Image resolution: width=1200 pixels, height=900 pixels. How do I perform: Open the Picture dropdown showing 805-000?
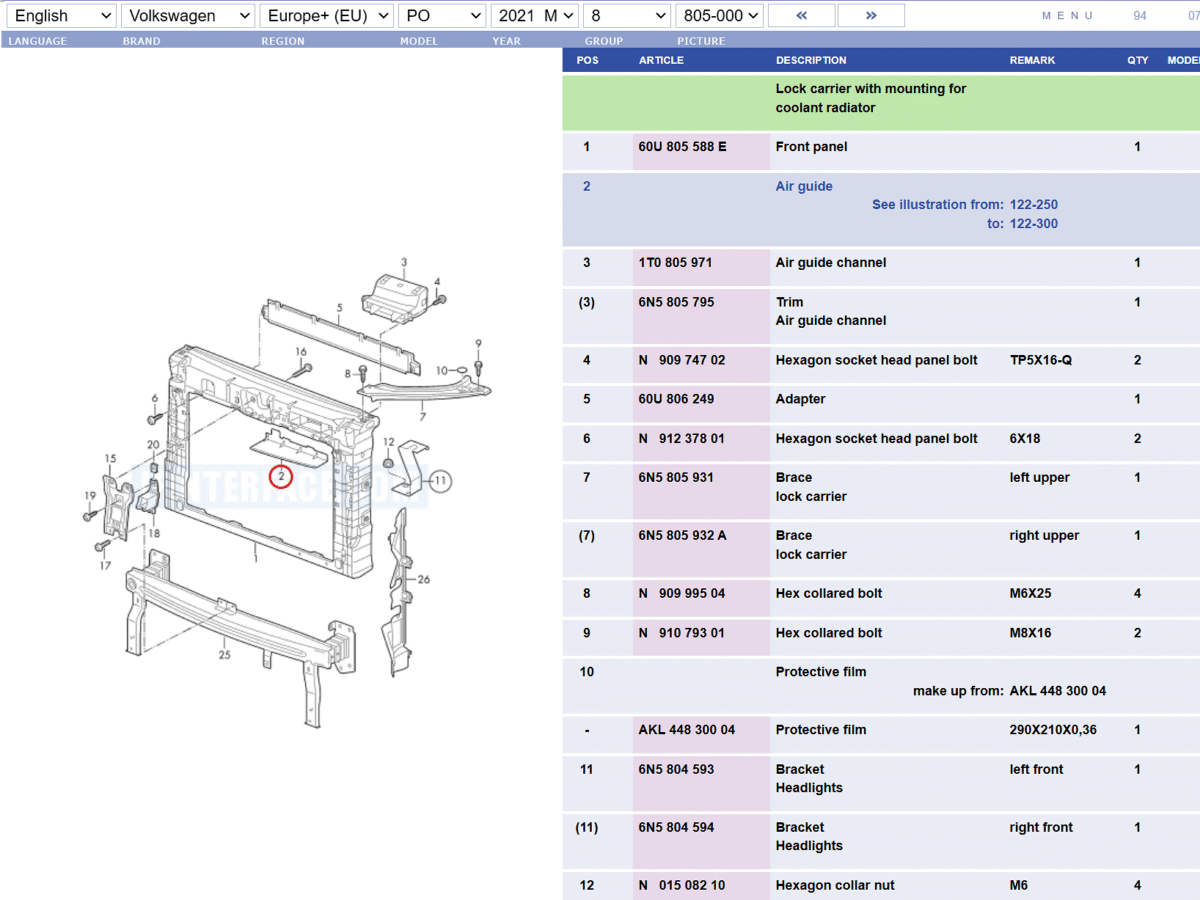pos(719,16)
